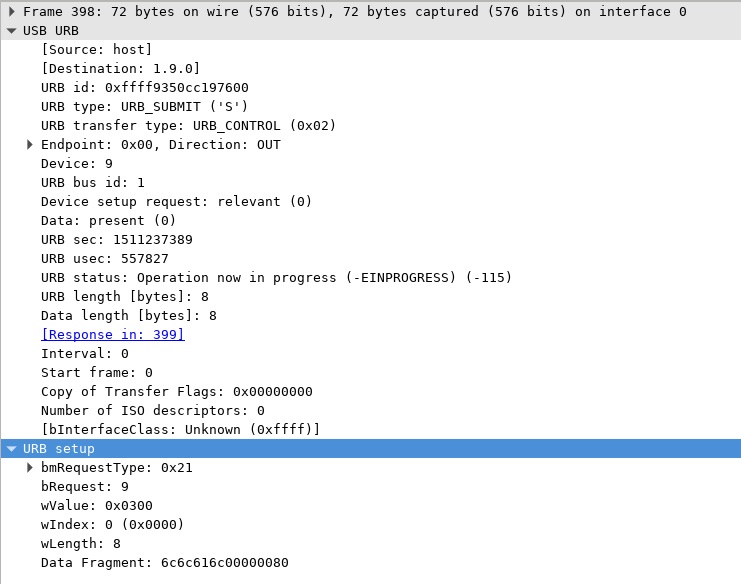This screenshot has height=584, width=741.
Task: Expand the bmRequestType 0x21 row
Action: pyautogui.click(x=30, y=467)
